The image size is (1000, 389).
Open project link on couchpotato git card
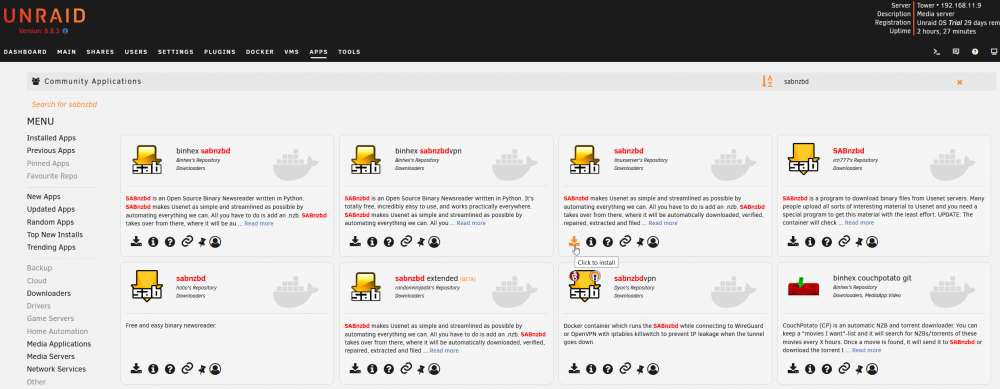click(844, 369)
